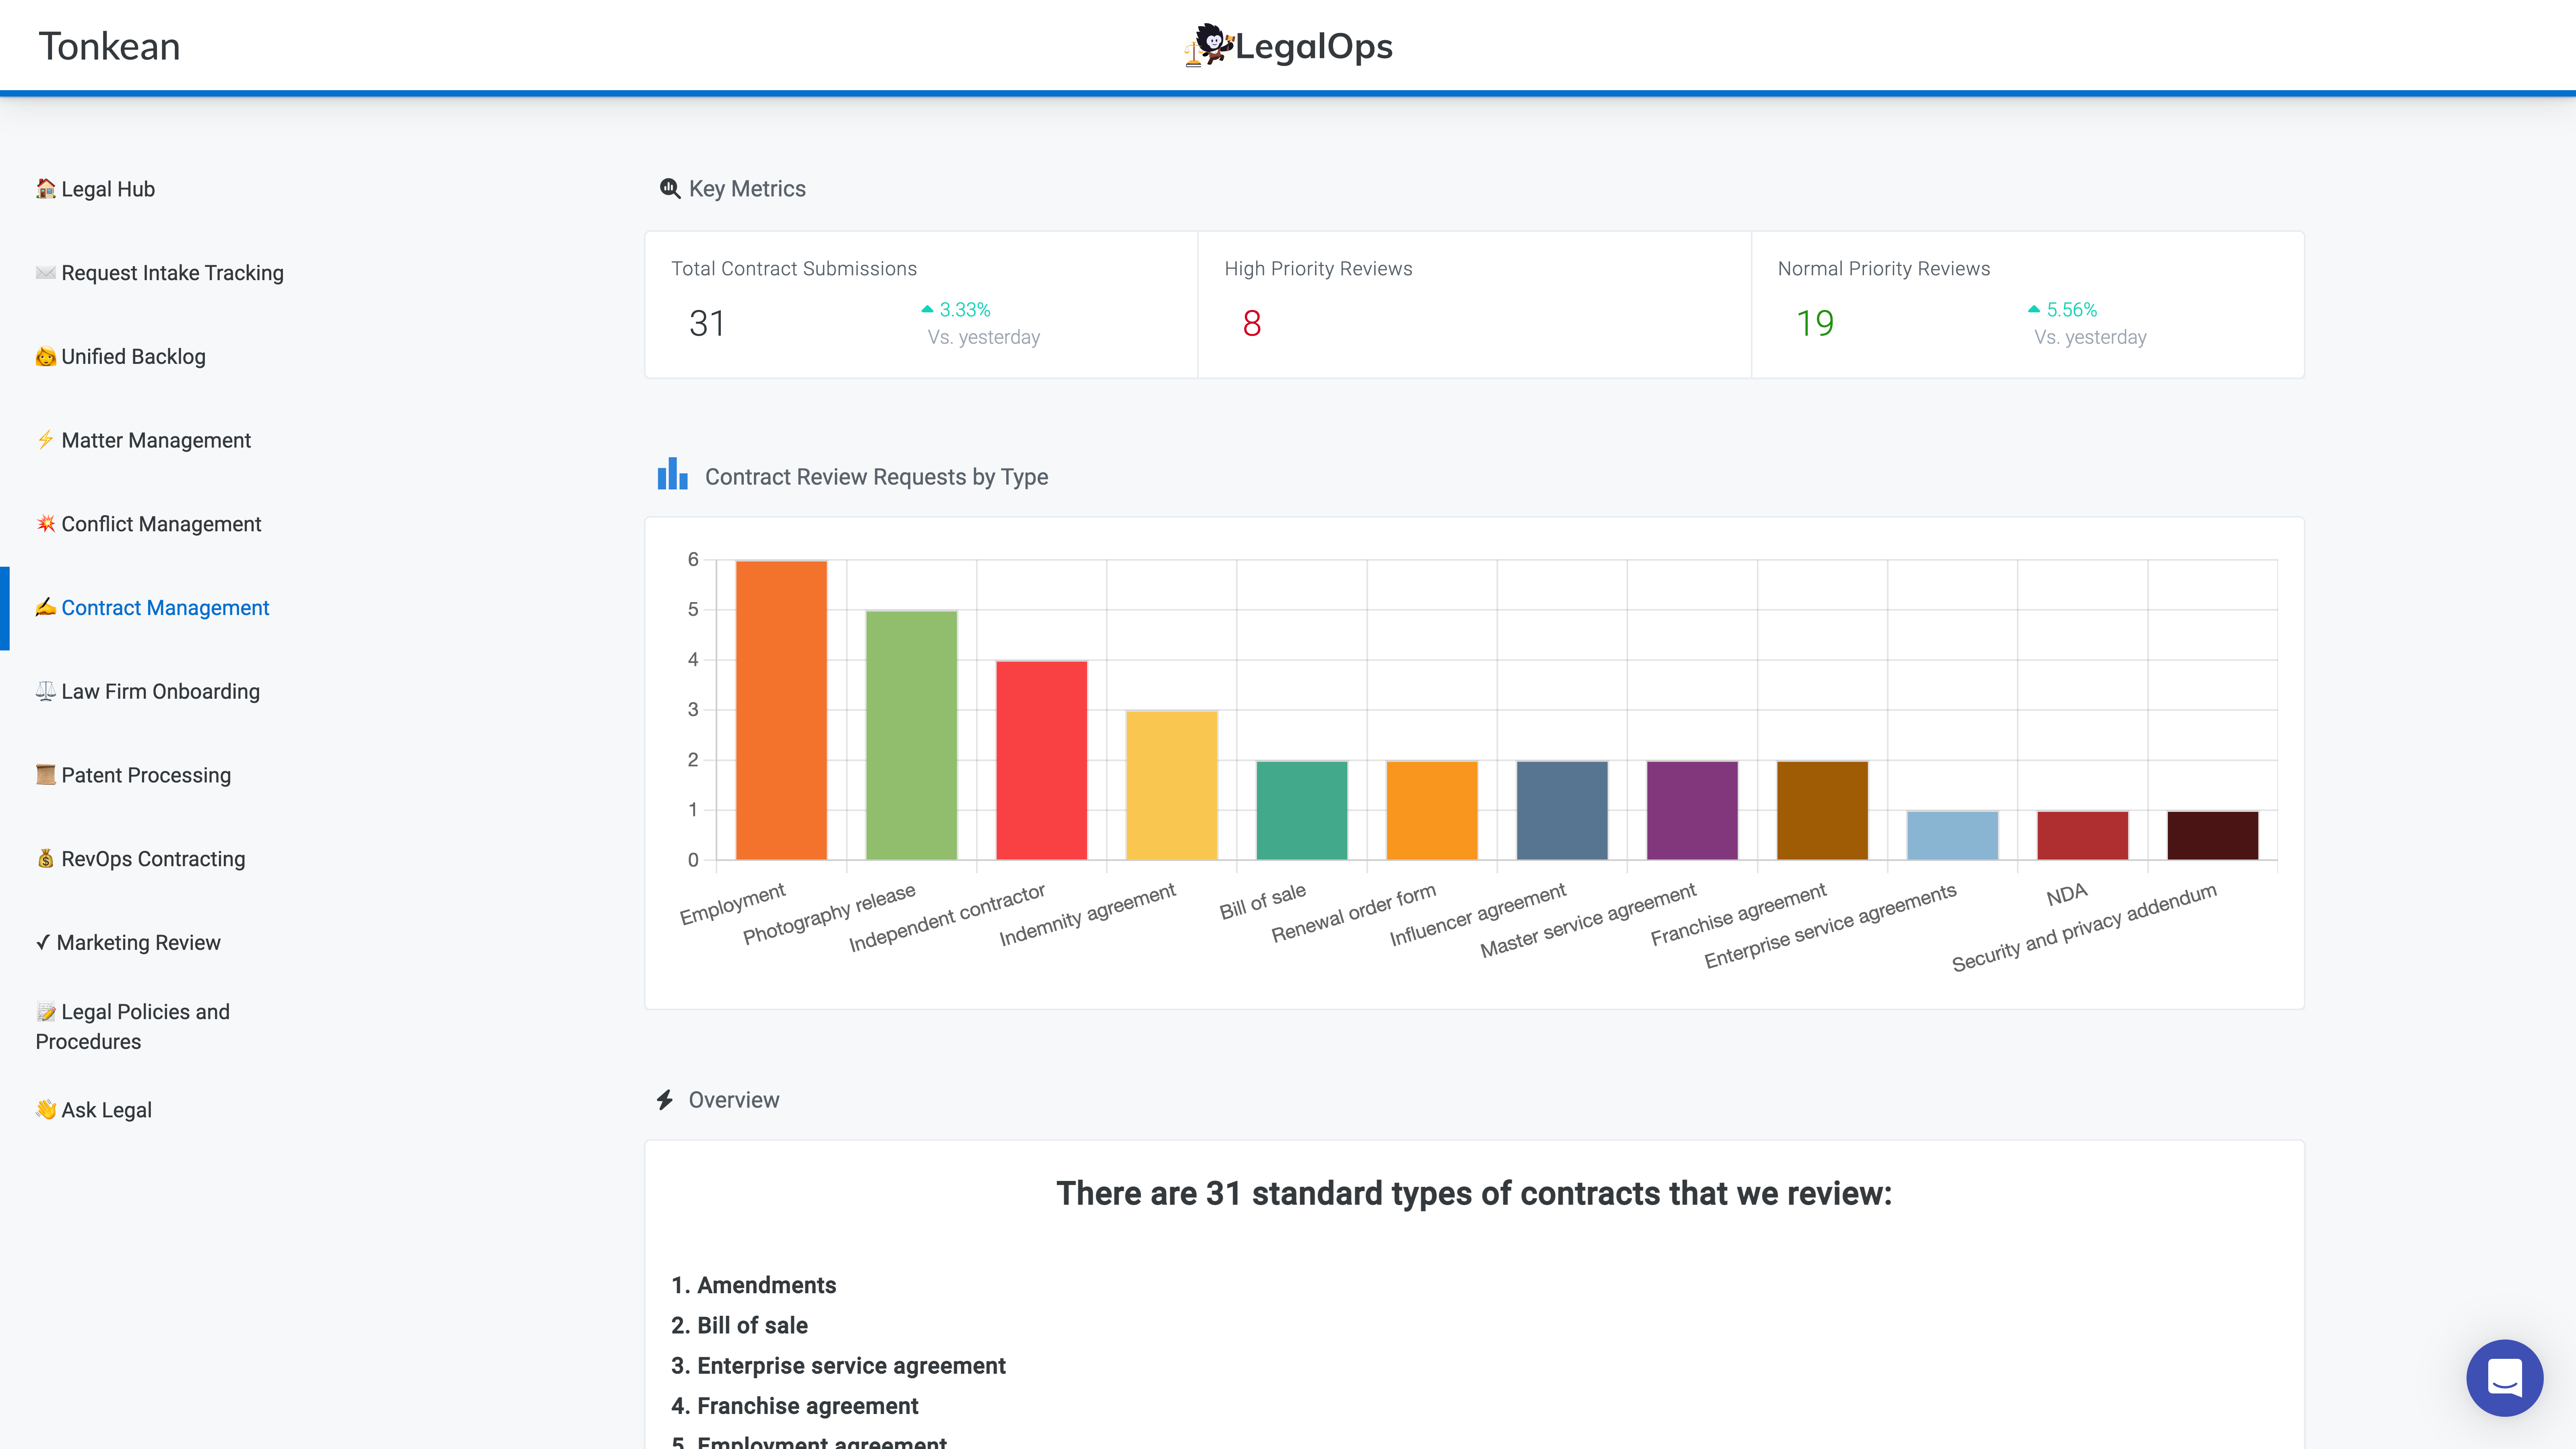The image size is (2576, 1449).
Task: Open Unified Backlog section
Action: (x=133, y=357)
